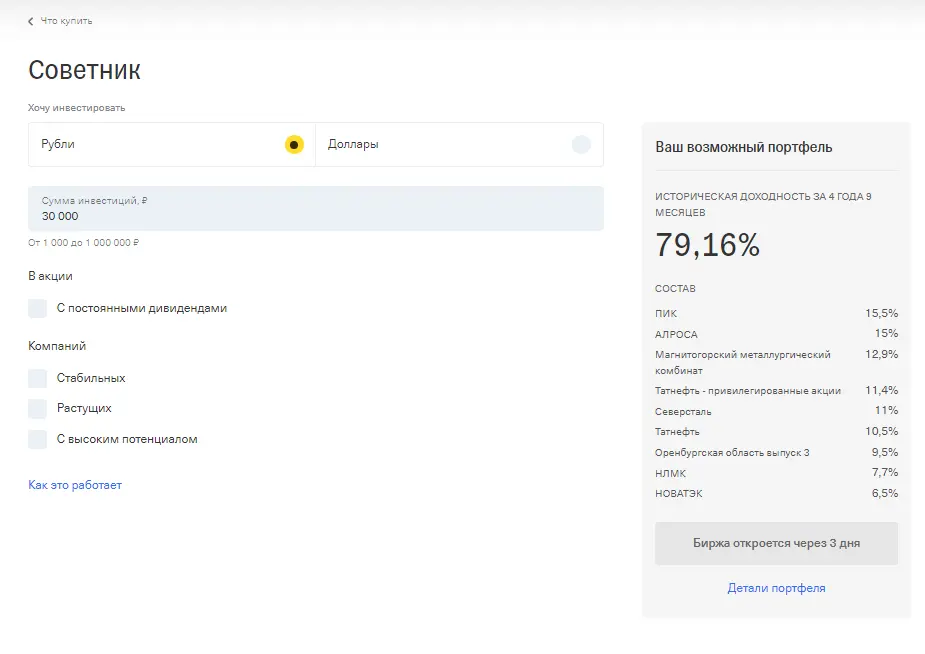
Task: Click the АЛРОСА portfolio row
Action: point(776,334)
